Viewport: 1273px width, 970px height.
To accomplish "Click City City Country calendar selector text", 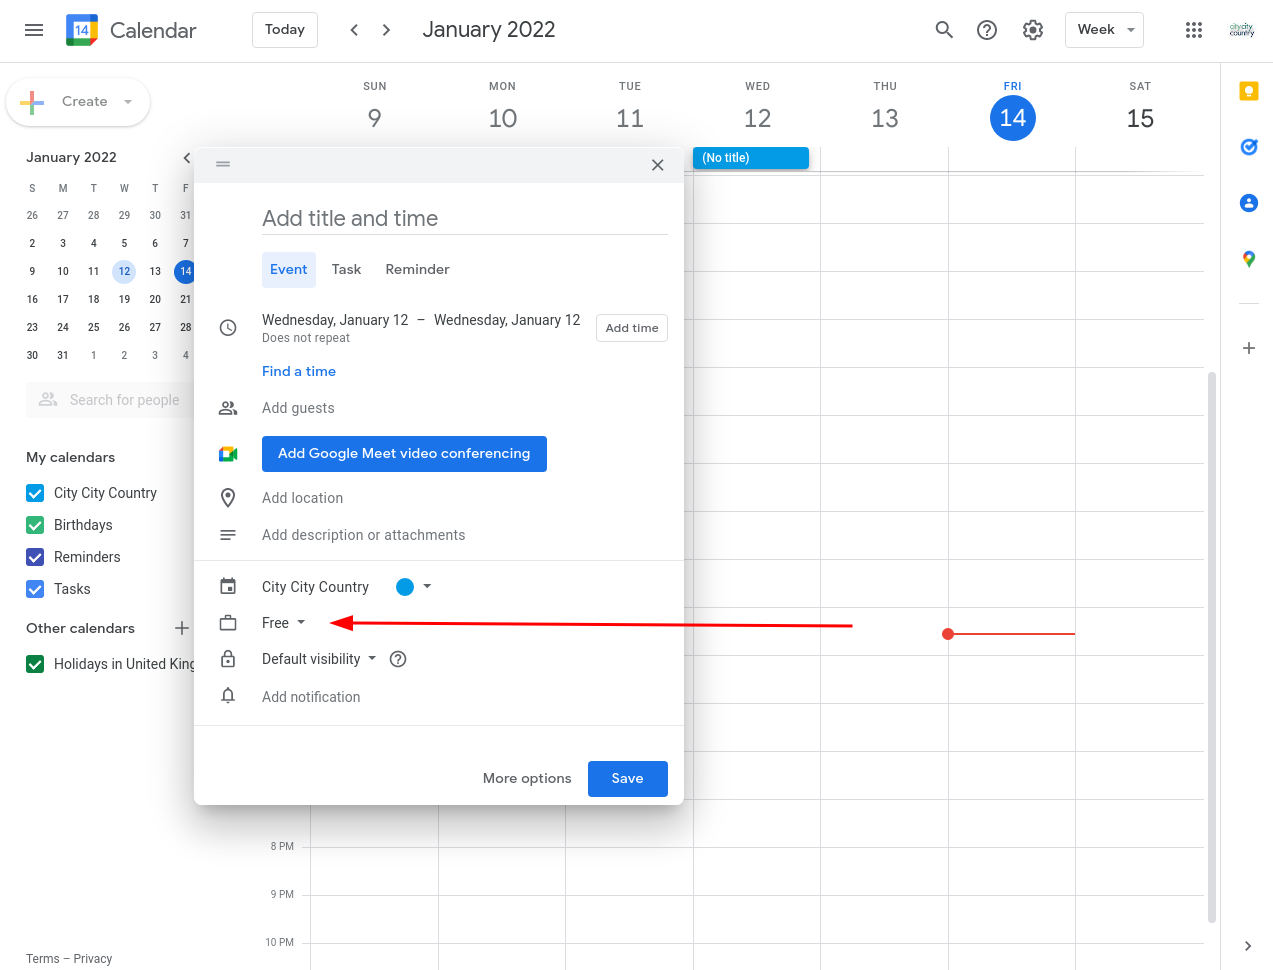I will (x=315, y=587).
